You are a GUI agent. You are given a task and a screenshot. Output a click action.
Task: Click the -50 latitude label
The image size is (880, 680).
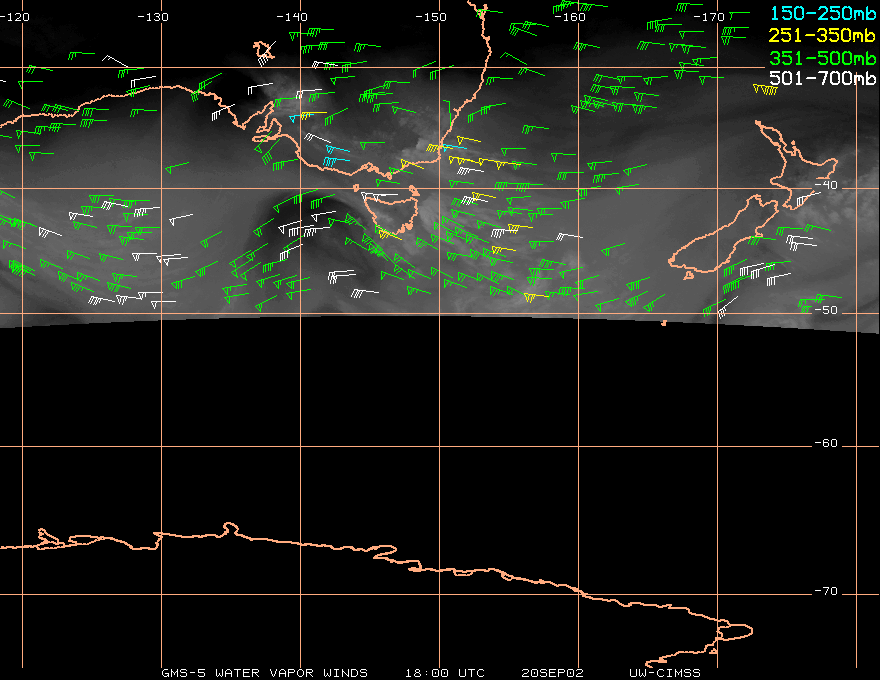tap(826, 310)
